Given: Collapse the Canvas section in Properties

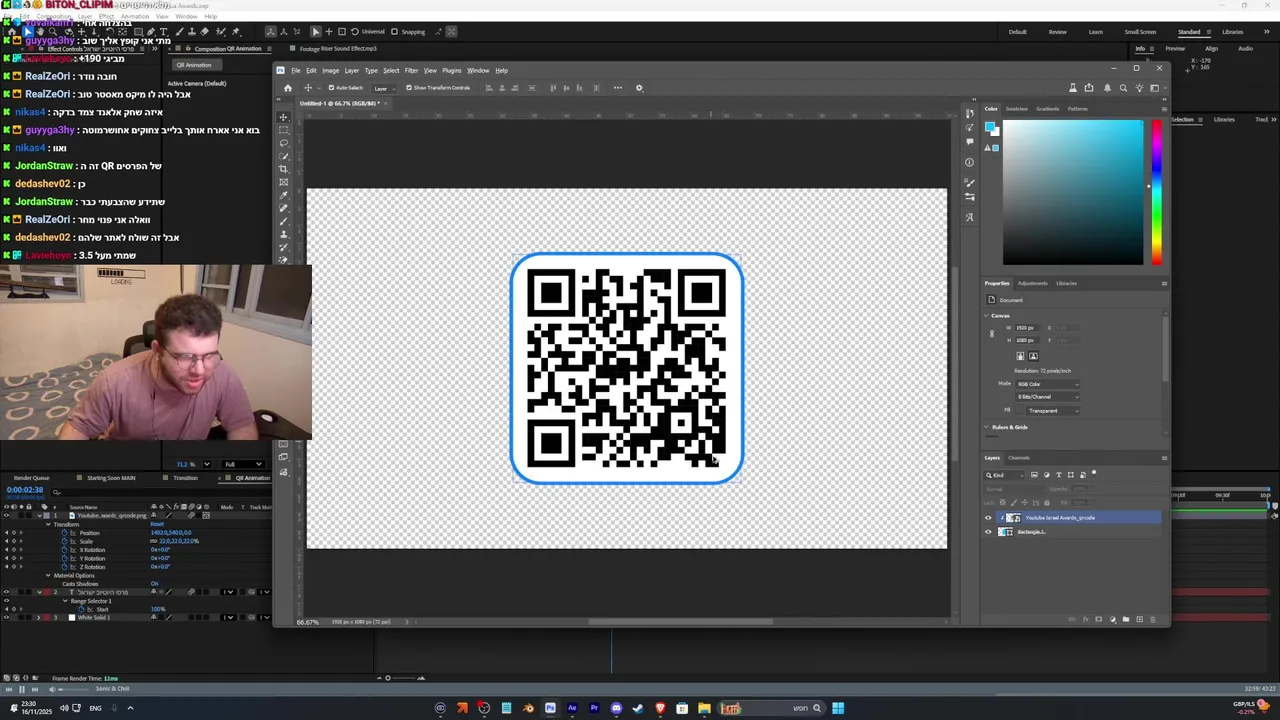Looking at the screenshot, I should coord(987,316).
